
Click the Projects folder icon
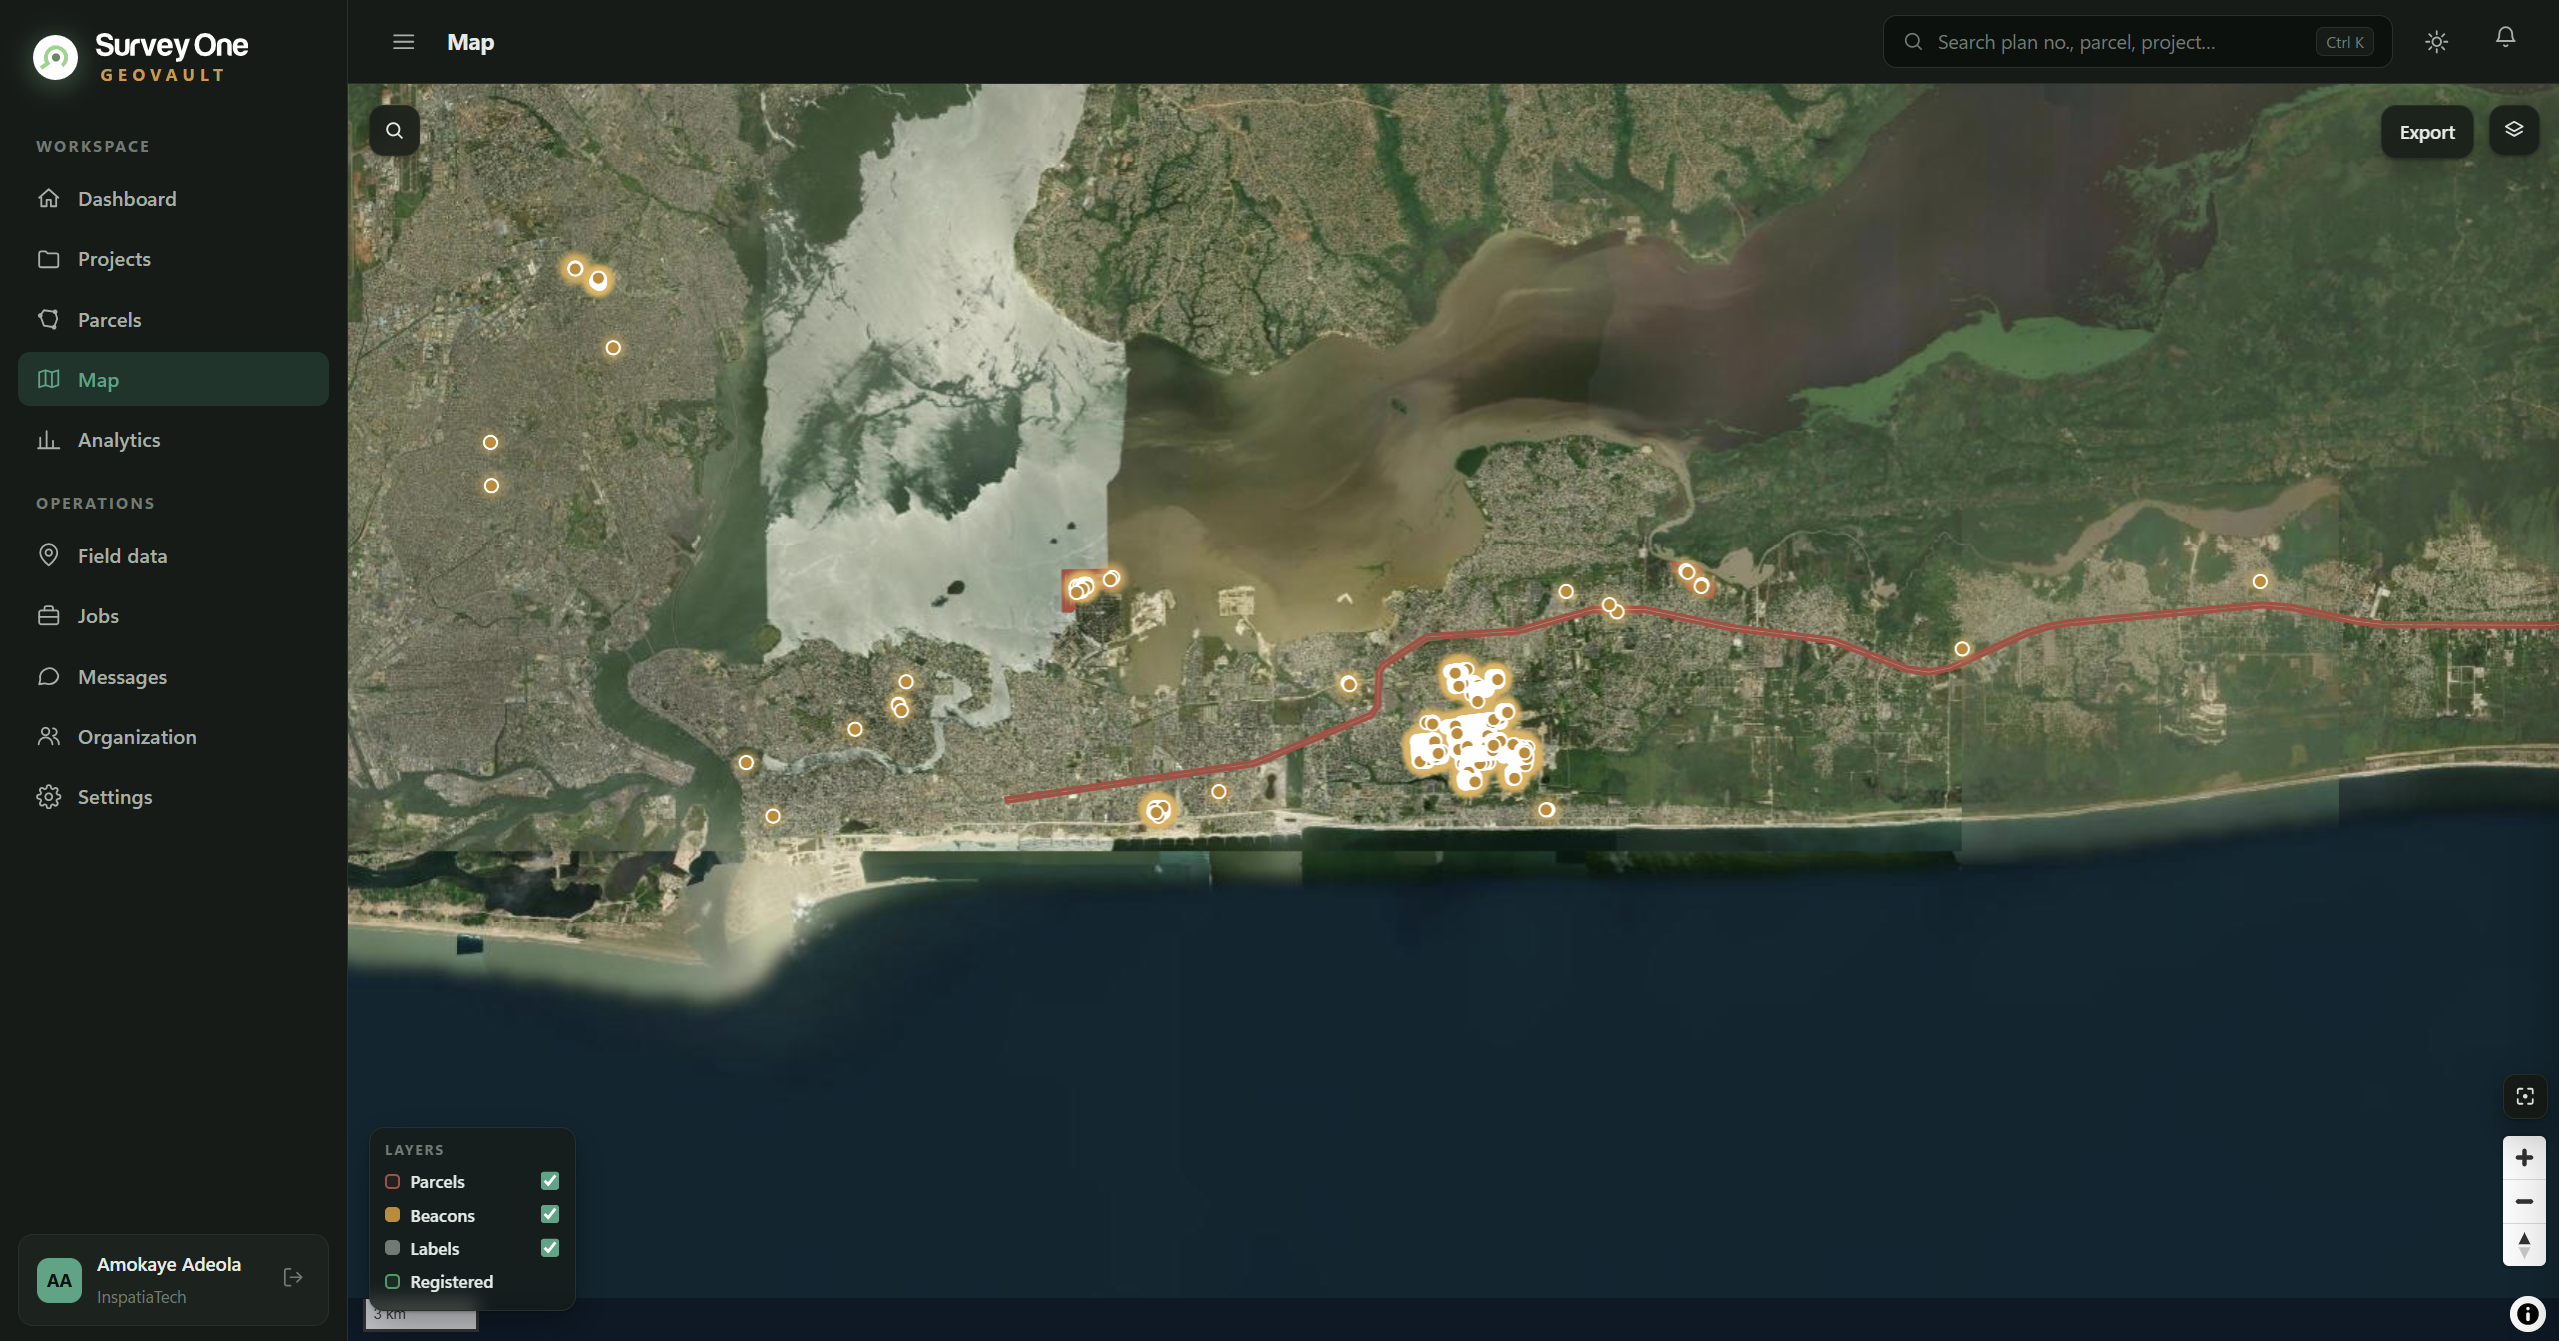pyautogui.click(x=48, y=259)
